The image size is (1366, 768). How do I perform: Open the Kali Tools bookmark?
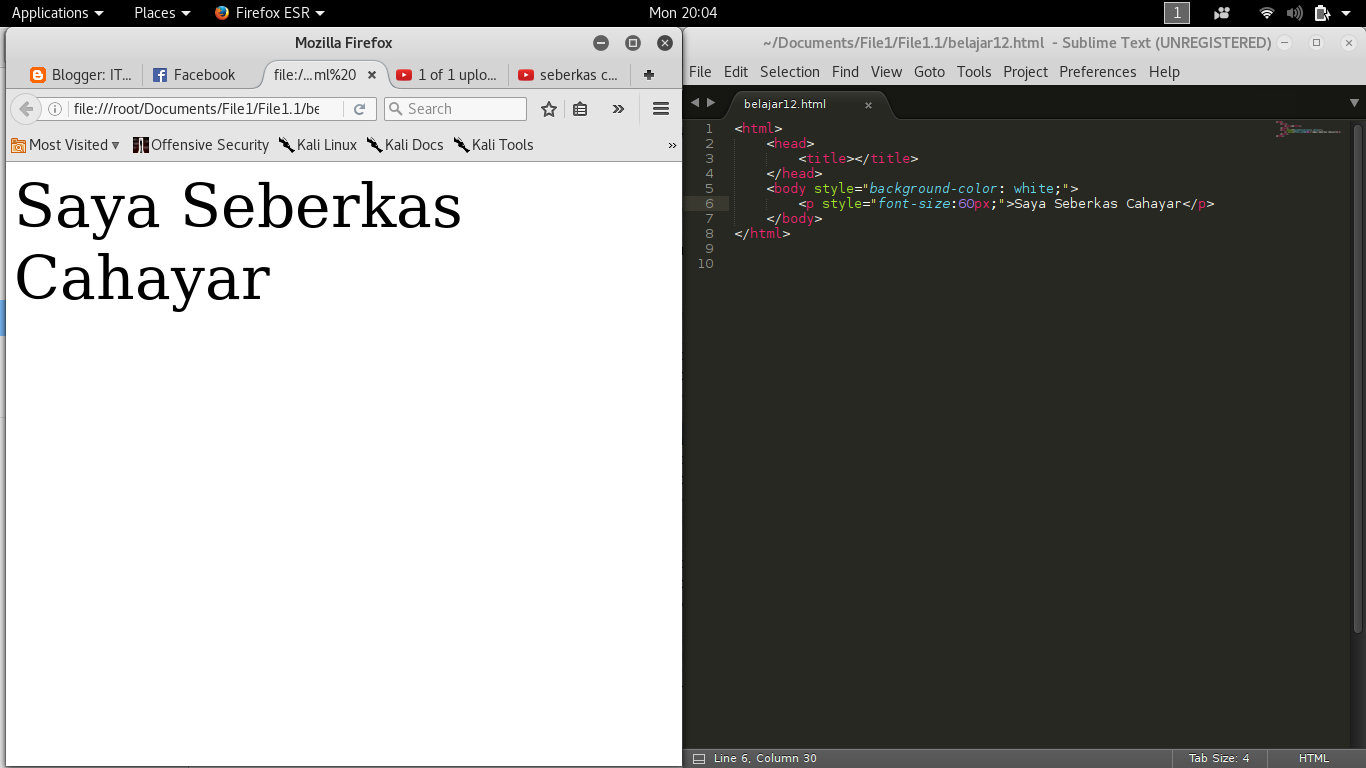pyautogui.click(x=493, y=145)
